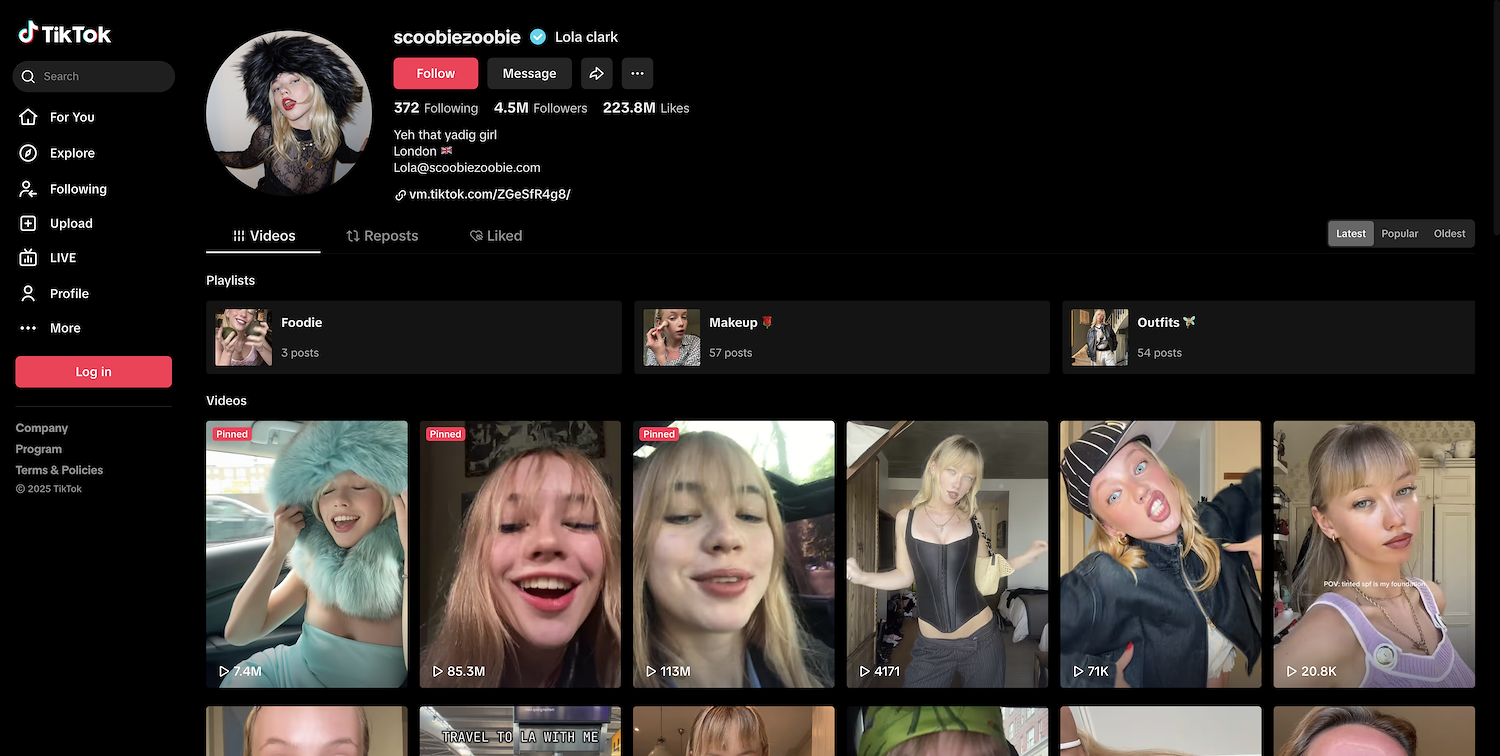The height and width of the screenshot is (756, 1500).
Task: Sort videos by Oldest
Action: 1449,233
